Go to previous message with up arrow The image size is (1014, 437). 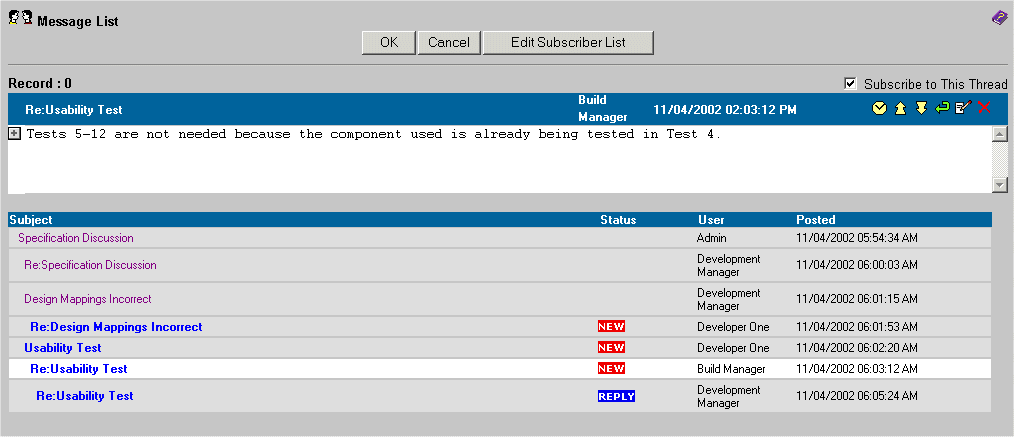point(900,108)
